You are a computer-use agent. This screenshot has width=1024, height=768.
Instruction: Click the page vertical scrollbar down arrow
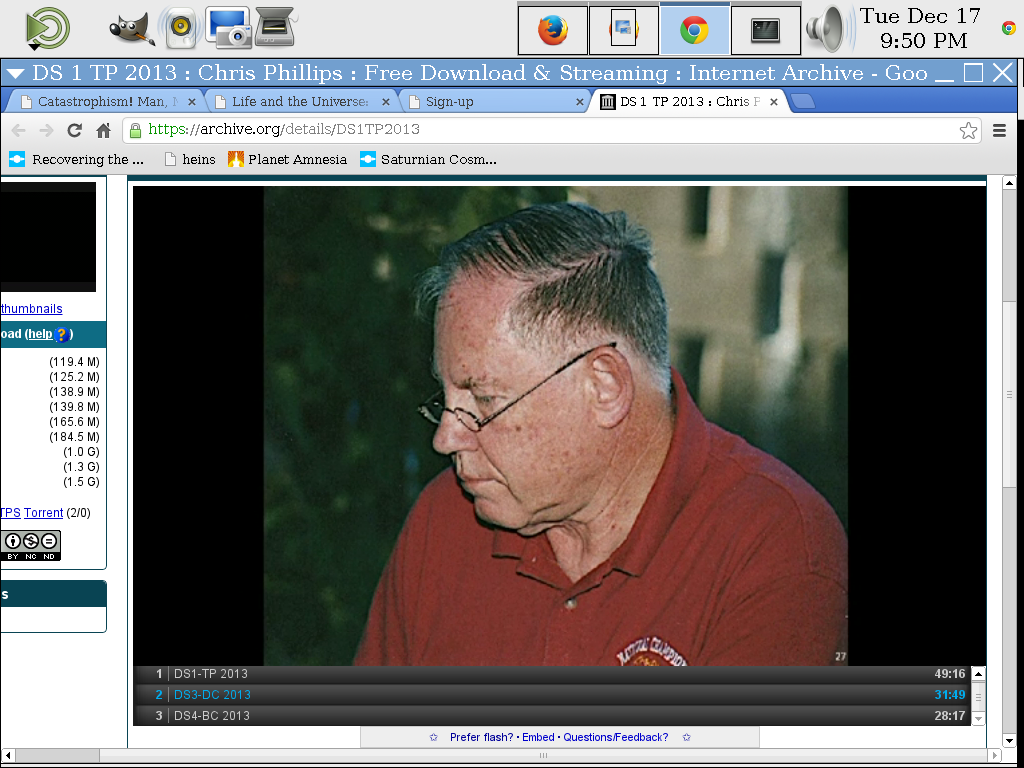[x=1009, y=741]
